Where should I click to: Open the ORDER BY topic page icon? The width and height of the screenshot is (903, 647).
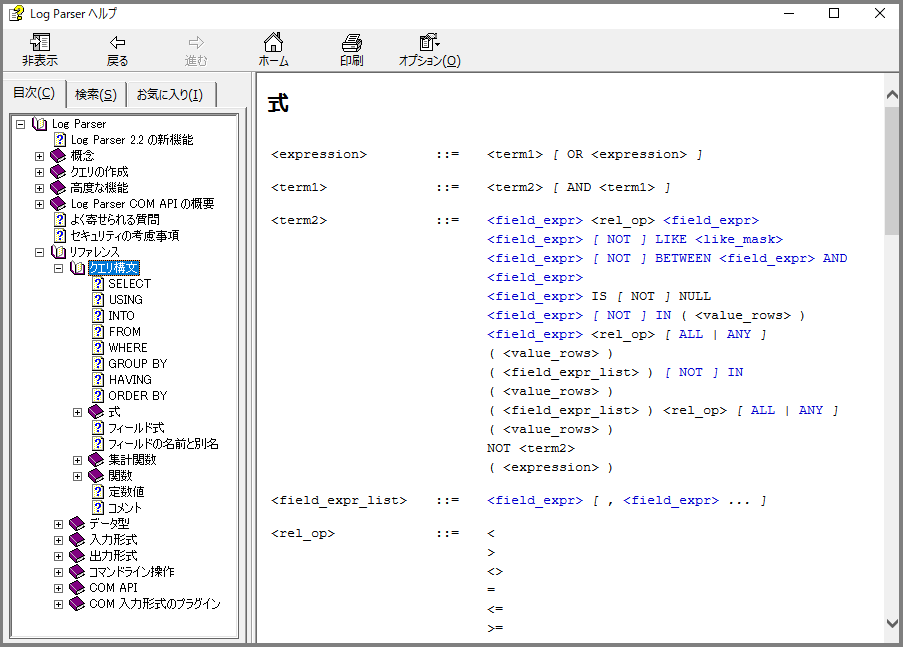pos(98,396)
